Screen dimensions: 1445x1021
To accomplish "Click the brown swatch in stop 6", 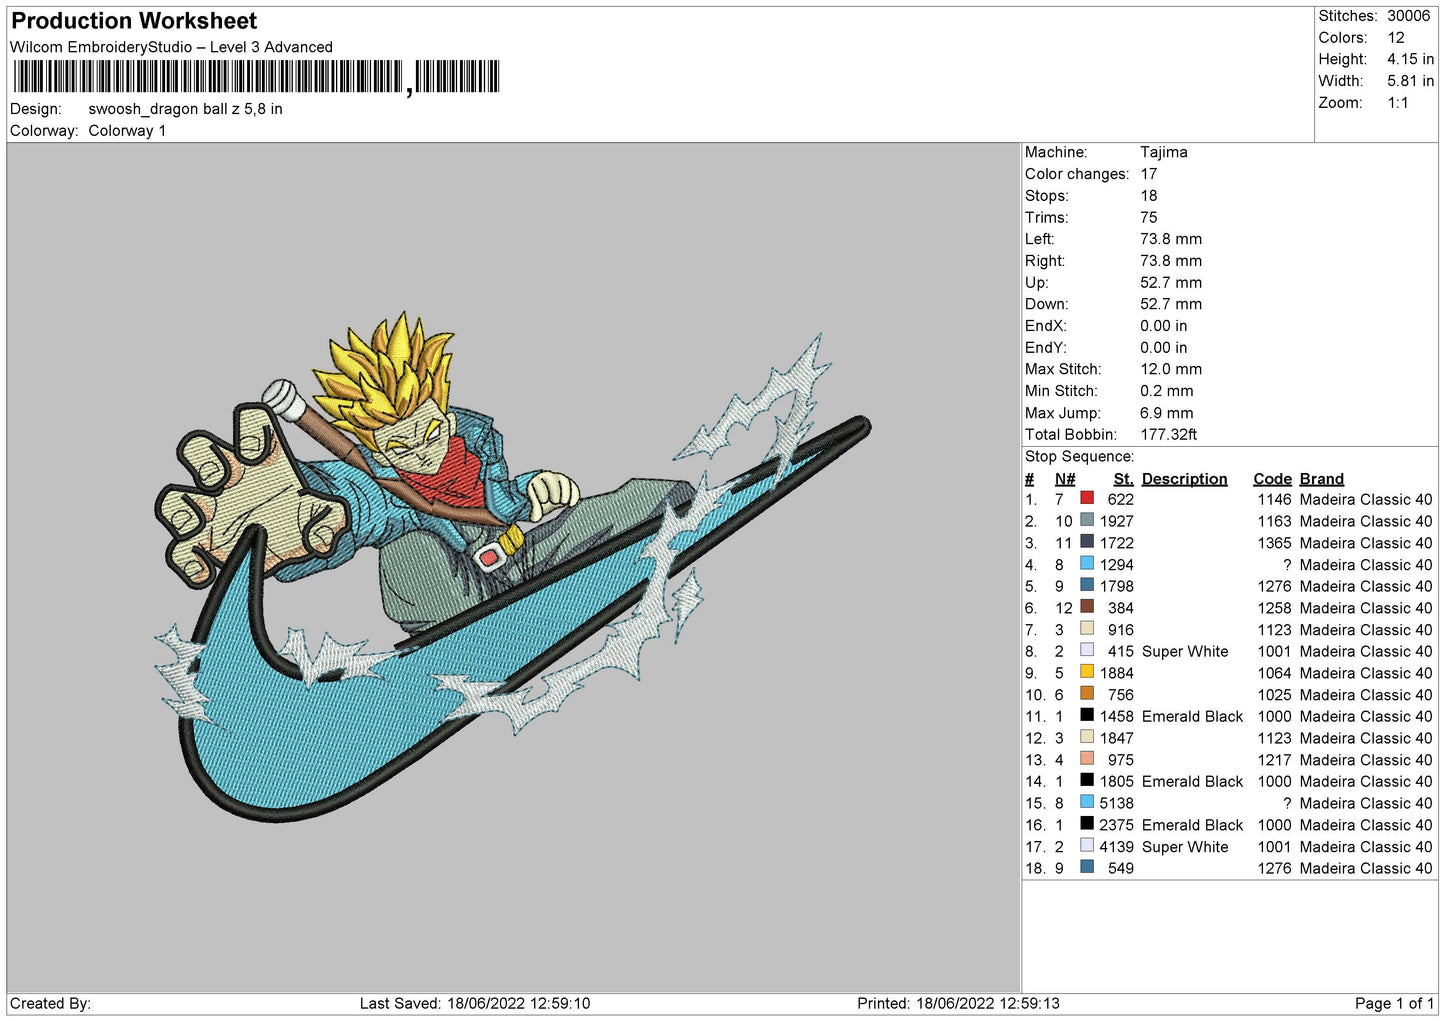I will click(x=1087, y=607).
